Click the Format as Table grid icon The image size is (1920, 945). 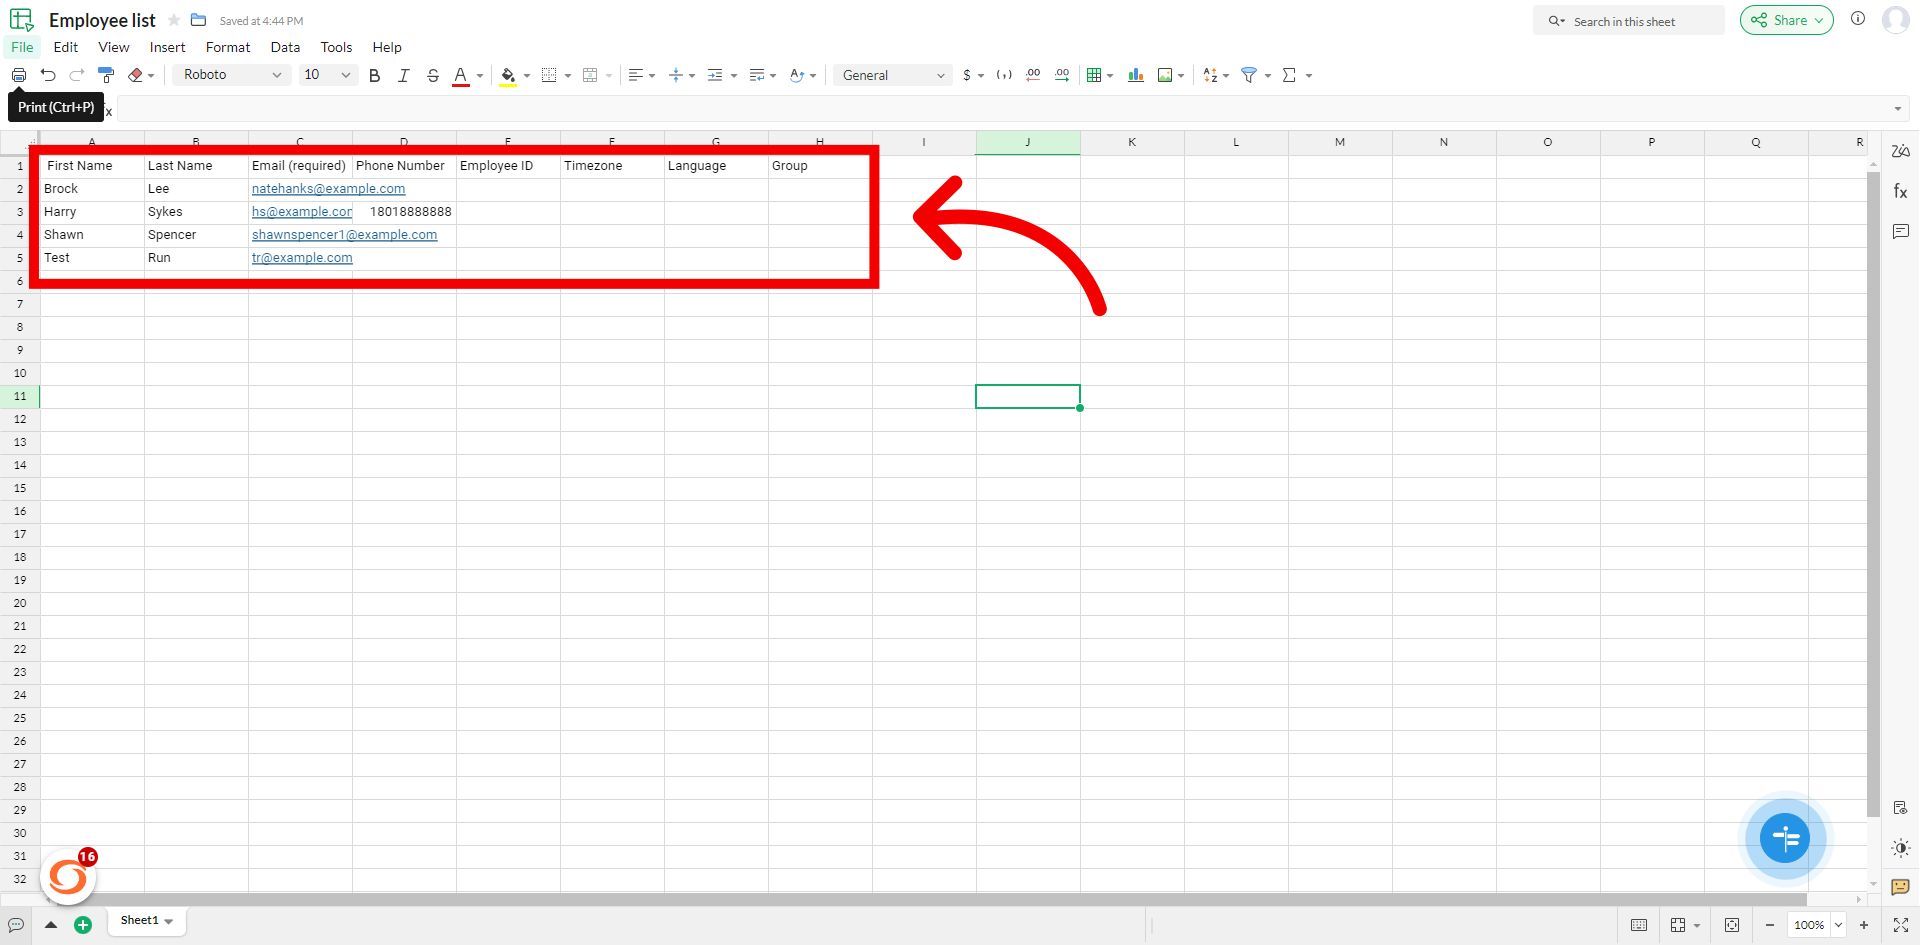pos(1094,75)
